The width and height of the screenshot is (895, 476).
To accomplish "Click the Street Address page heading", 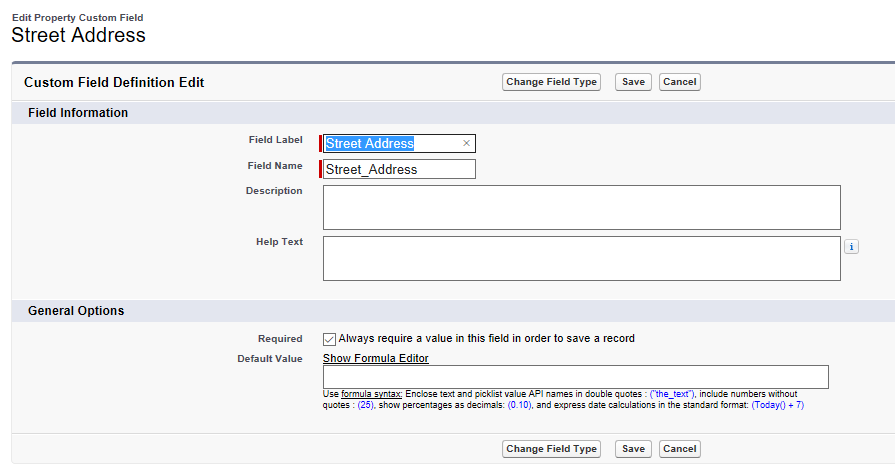I will tap(78, 35).
